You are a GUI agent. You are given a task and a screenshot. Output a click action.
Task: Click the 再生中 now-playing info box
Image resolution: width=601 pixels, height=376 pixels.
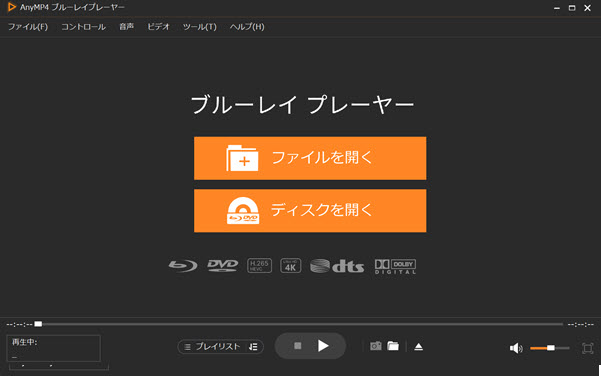(x=54, y=348)
